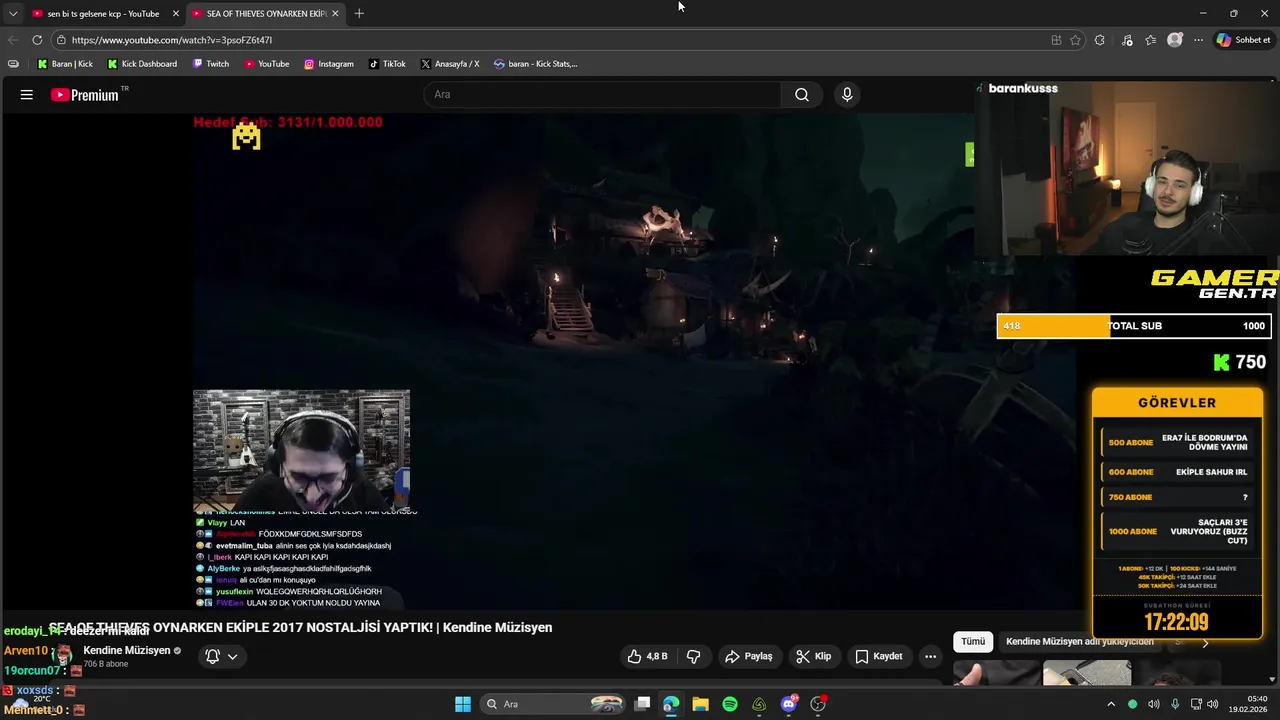
Task: Close the SEA OF THIEVES tab
Action: (x=335, y=13)
